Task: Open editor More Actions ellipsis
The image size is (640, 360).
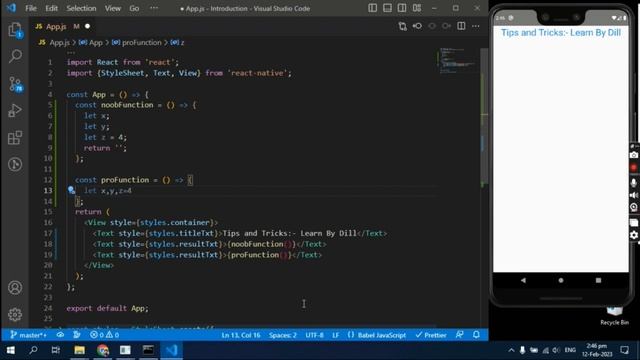Action: [476, 26]
